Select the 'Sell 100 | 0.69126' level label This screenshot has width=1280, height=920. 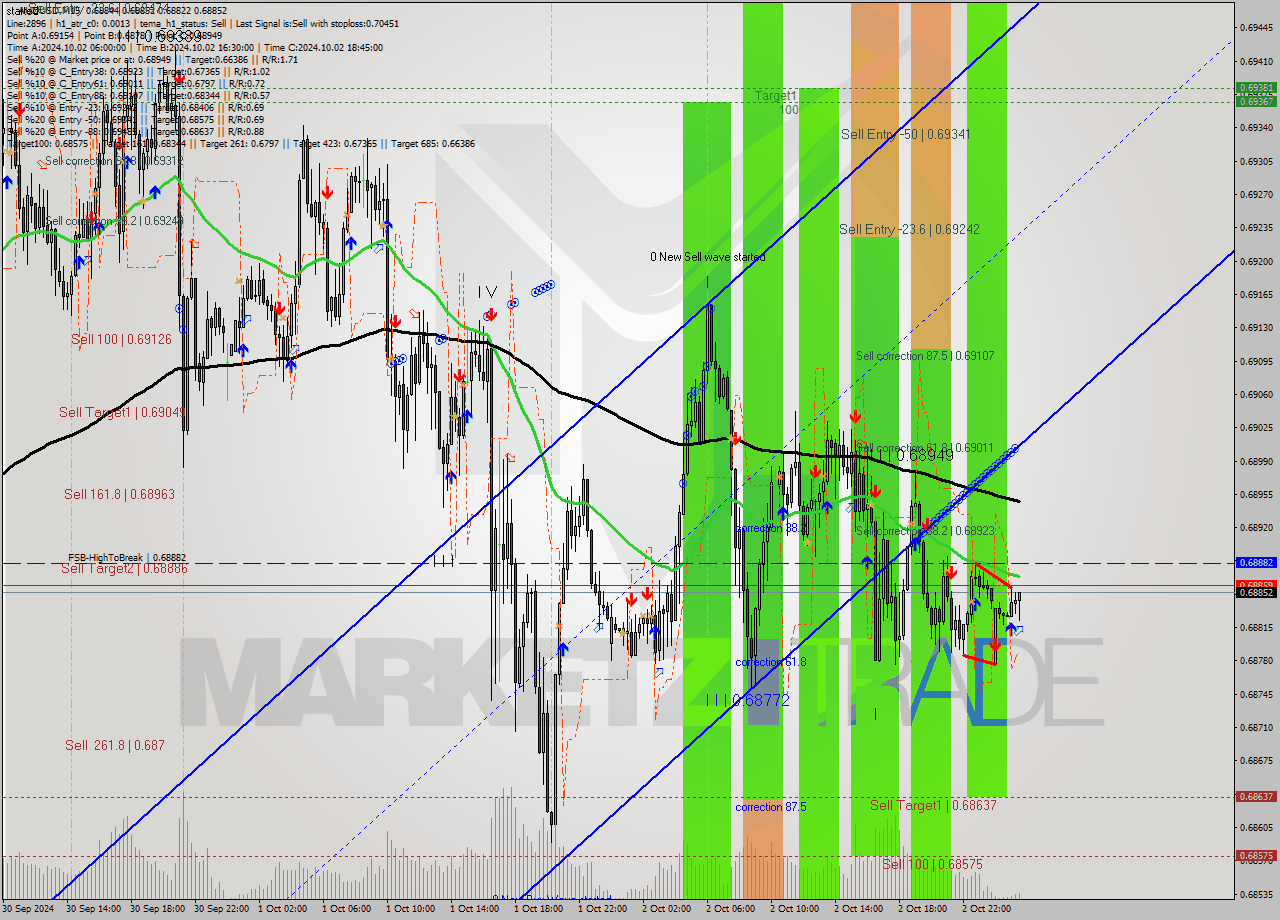coord(121,339)
